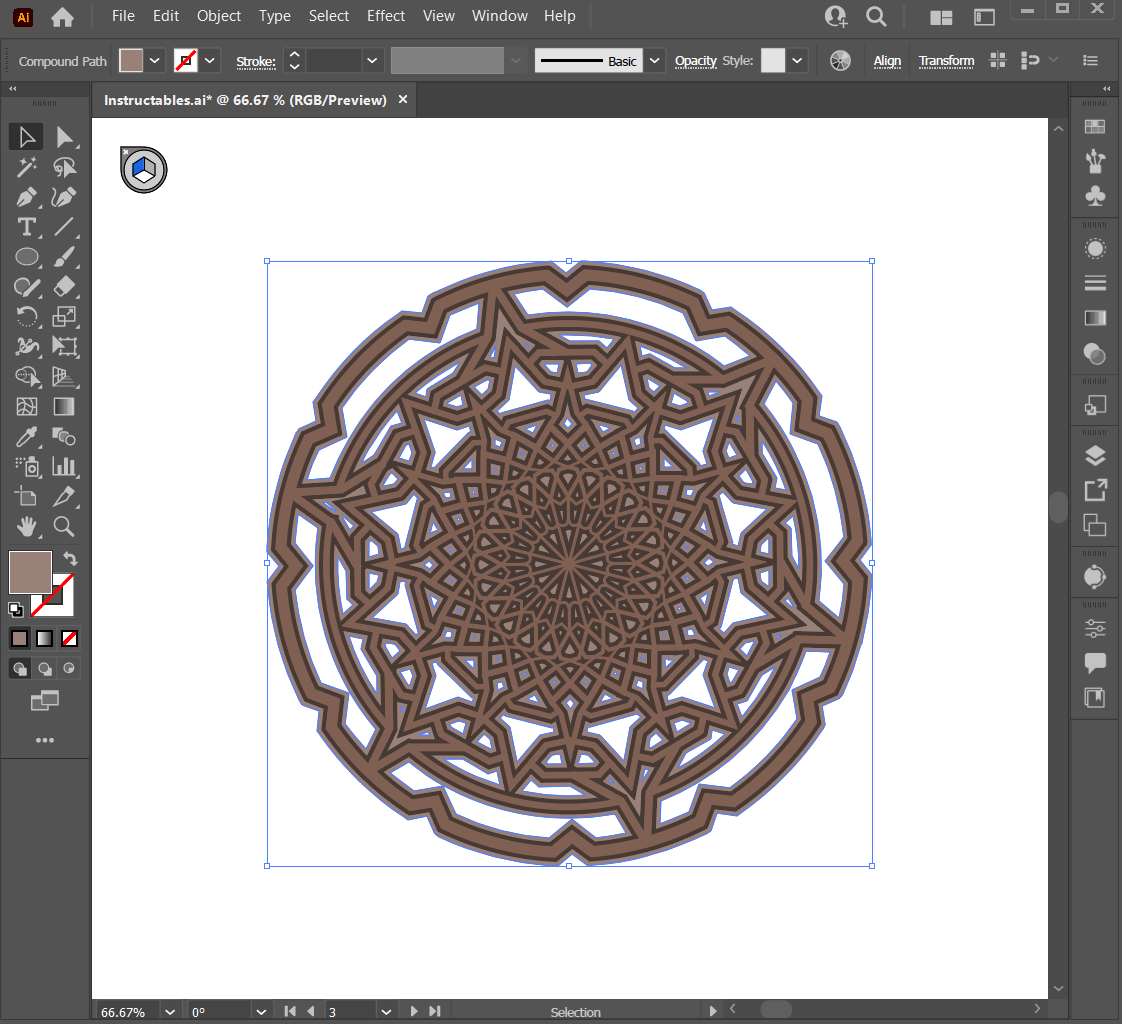1122x1024 pixels.
Task: Enable Draw Behind mode
Action: pos(44,668)
